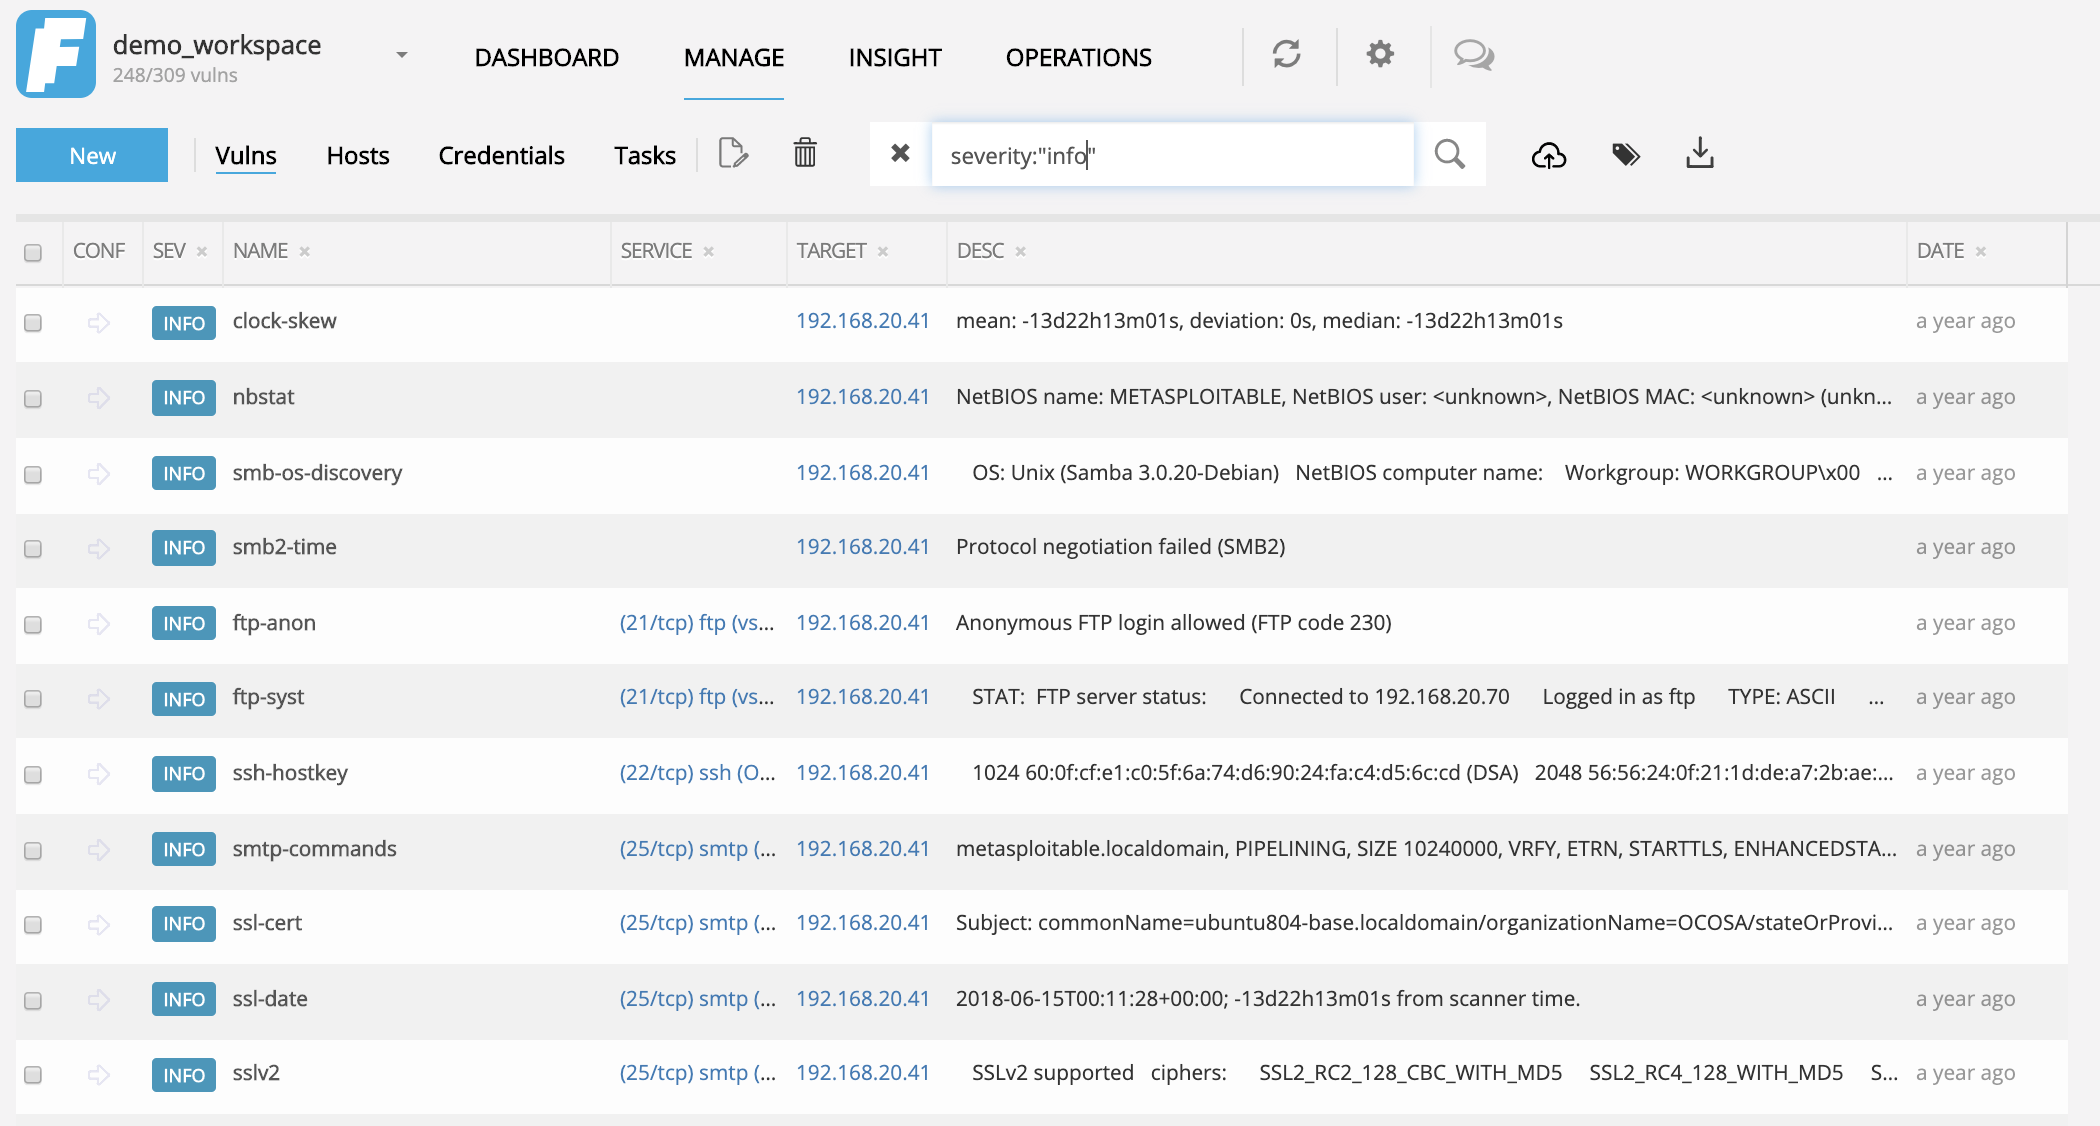Click the refresh icon in top bar
Viewport: 2100px width, 1126px height.
pyautogui.click(x=1287, y=54)
